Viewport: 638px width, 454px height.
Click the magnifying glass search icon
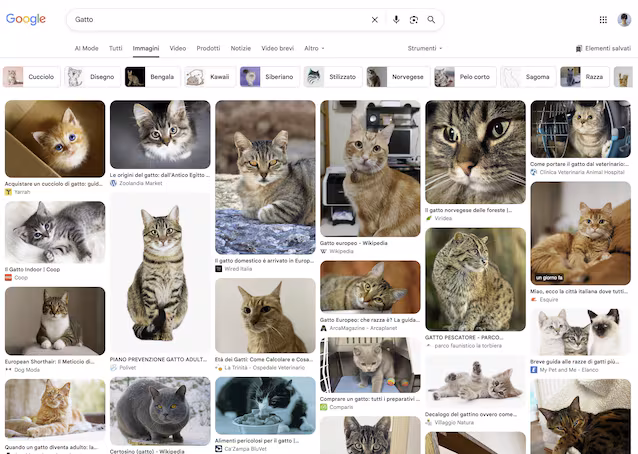tap(431, 20)
